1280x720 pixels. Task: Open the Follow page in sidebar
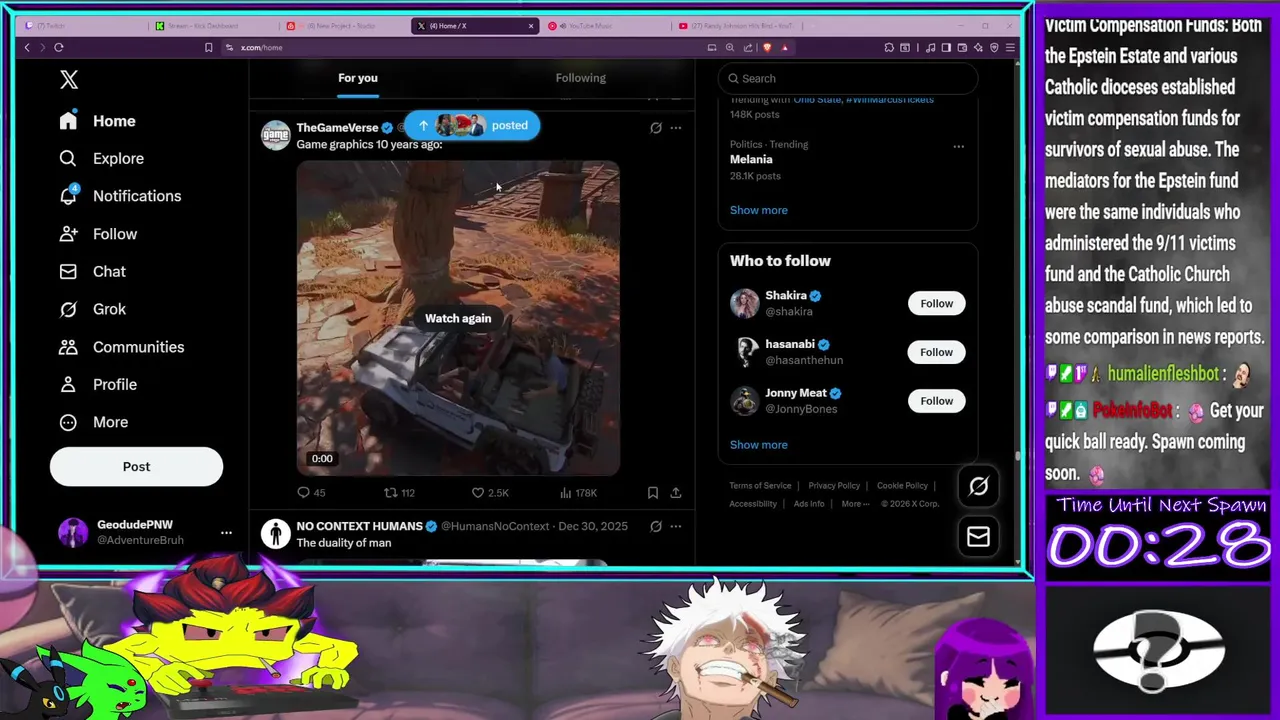pyautogui.click(x=98, y=234)
